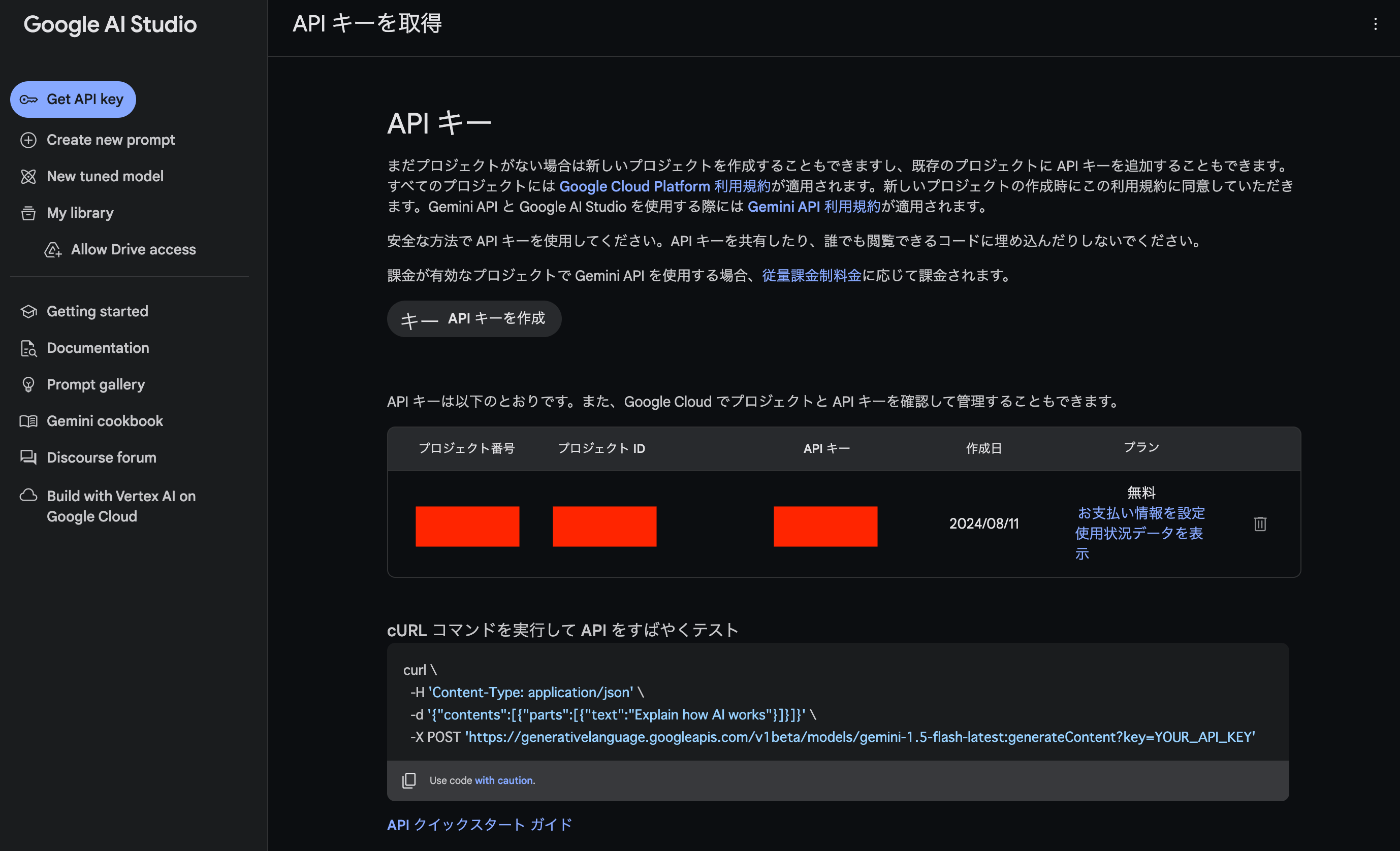Click the Documentation page icon
1400x851 pixels.
[x=28, y=348]
